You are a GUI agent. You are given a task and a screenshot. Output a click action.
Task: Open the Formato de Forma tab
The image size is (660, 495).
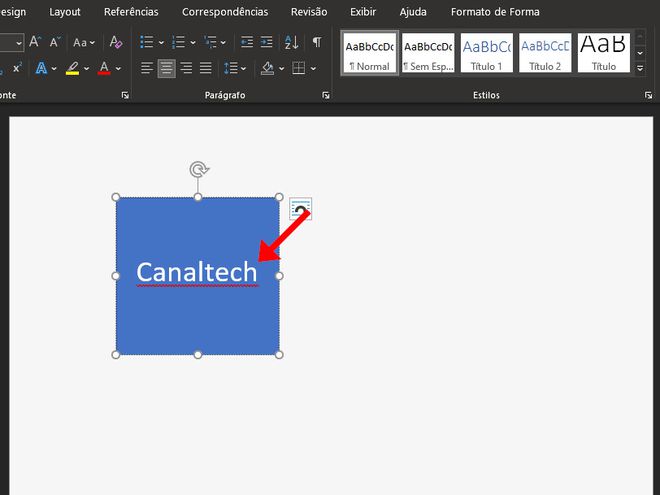pyautogui.click(x=495, y=12)
